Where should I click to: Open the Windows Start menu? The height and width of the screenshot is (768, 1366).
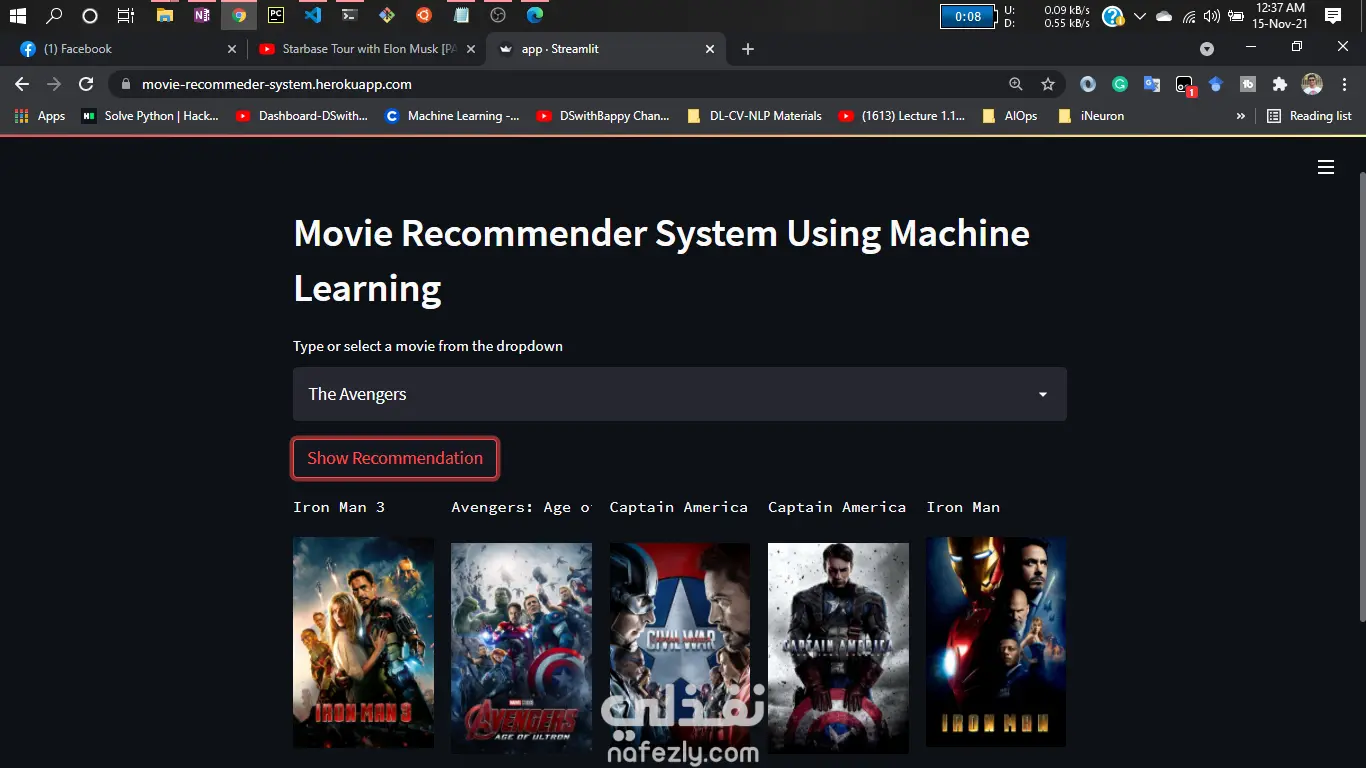(17, 15)
